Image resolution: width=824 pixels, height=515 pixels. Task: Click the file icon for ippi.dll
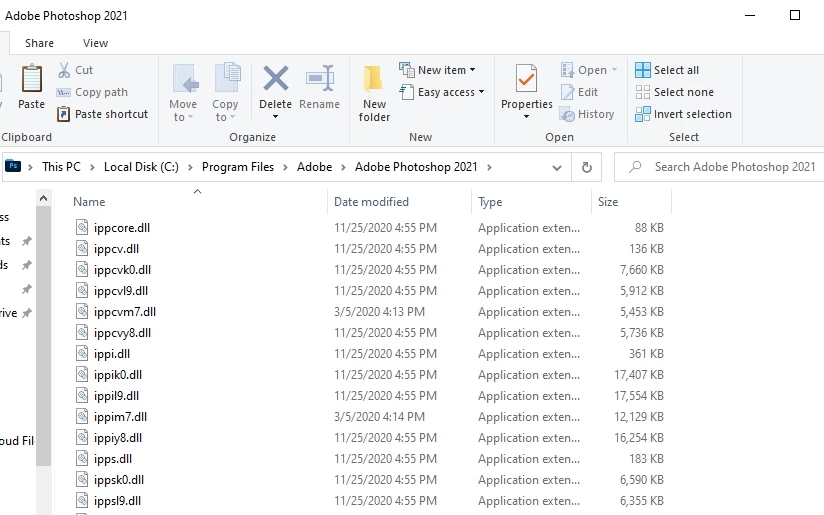point(82,354)
